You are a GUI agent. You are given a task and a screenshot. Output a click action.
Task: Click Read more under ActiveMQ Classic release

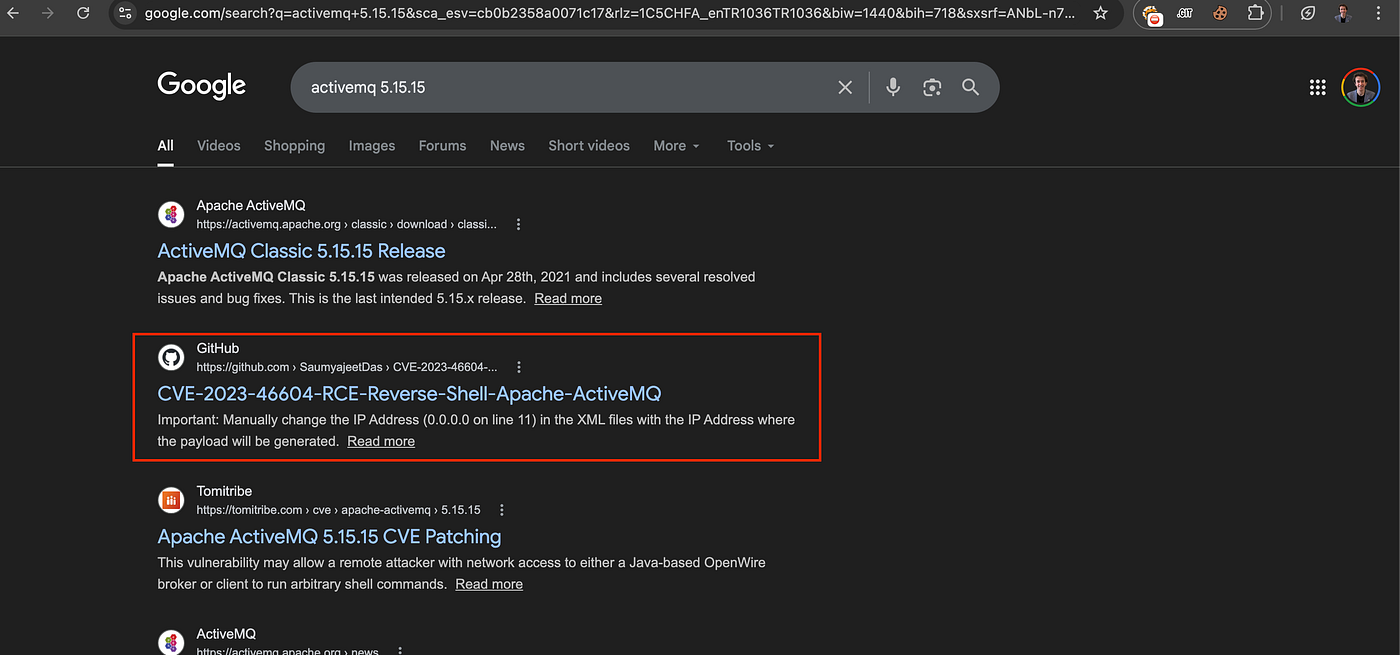click(x=568, y=299)
